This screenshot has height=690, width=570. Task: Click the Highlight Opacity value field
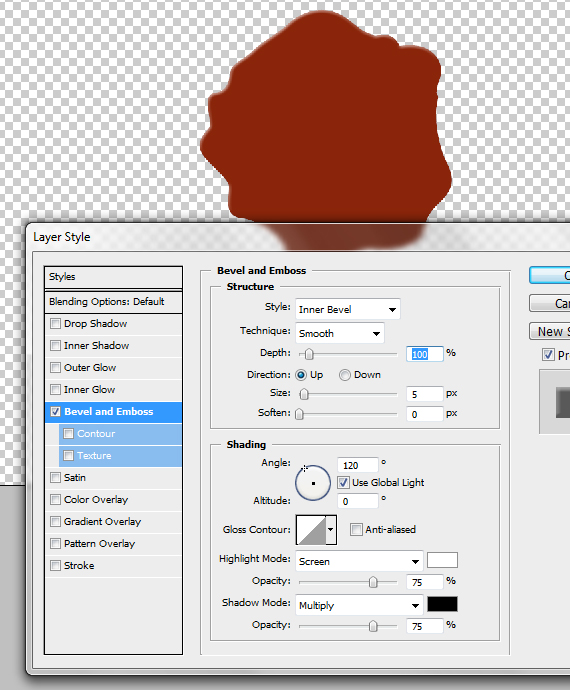(425, 582)
